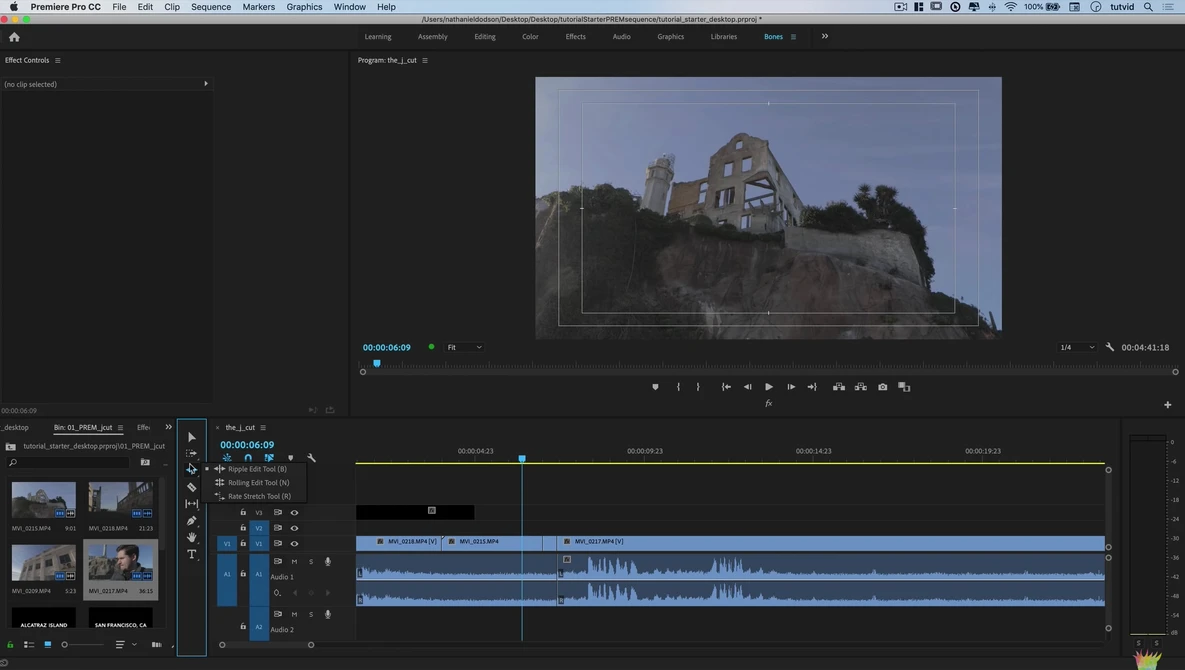Mute the Audio 1 track

pyautogui.click(x=294, y=561)
